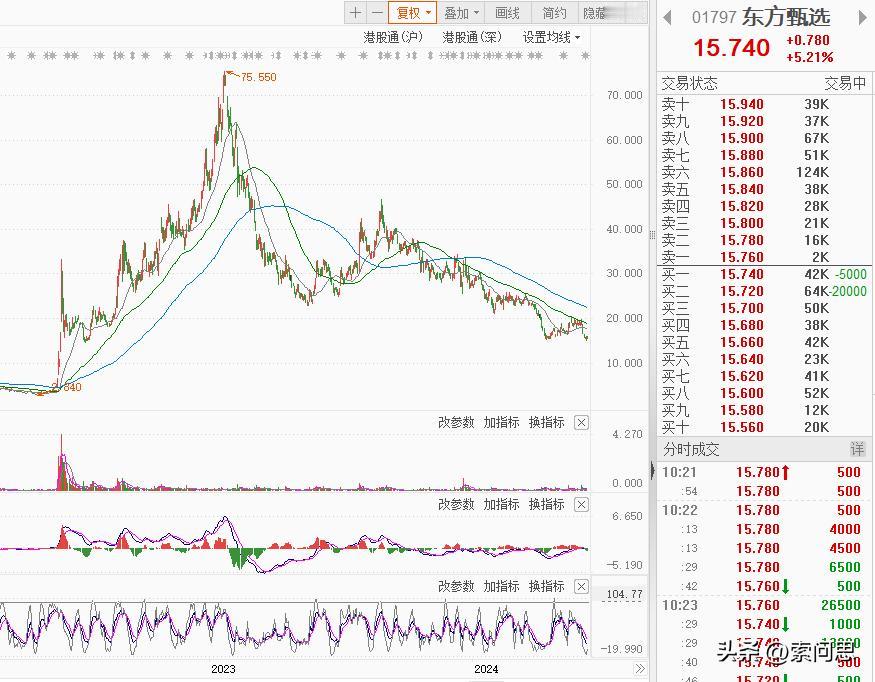875x682 pixels.
Task: Click 换指标 in MACD panel
Action: [546, 505]
